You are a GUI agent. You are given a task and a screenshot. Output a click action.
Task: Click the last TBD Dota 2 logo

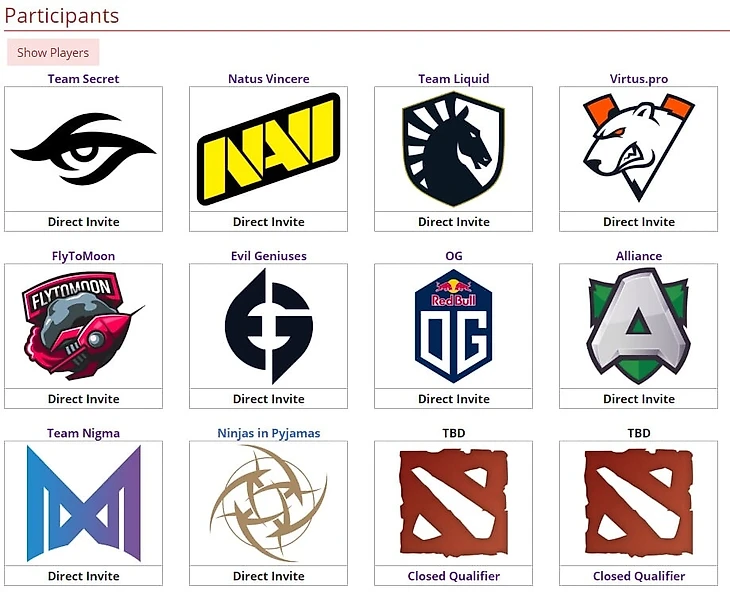click(x=638, y=502)
